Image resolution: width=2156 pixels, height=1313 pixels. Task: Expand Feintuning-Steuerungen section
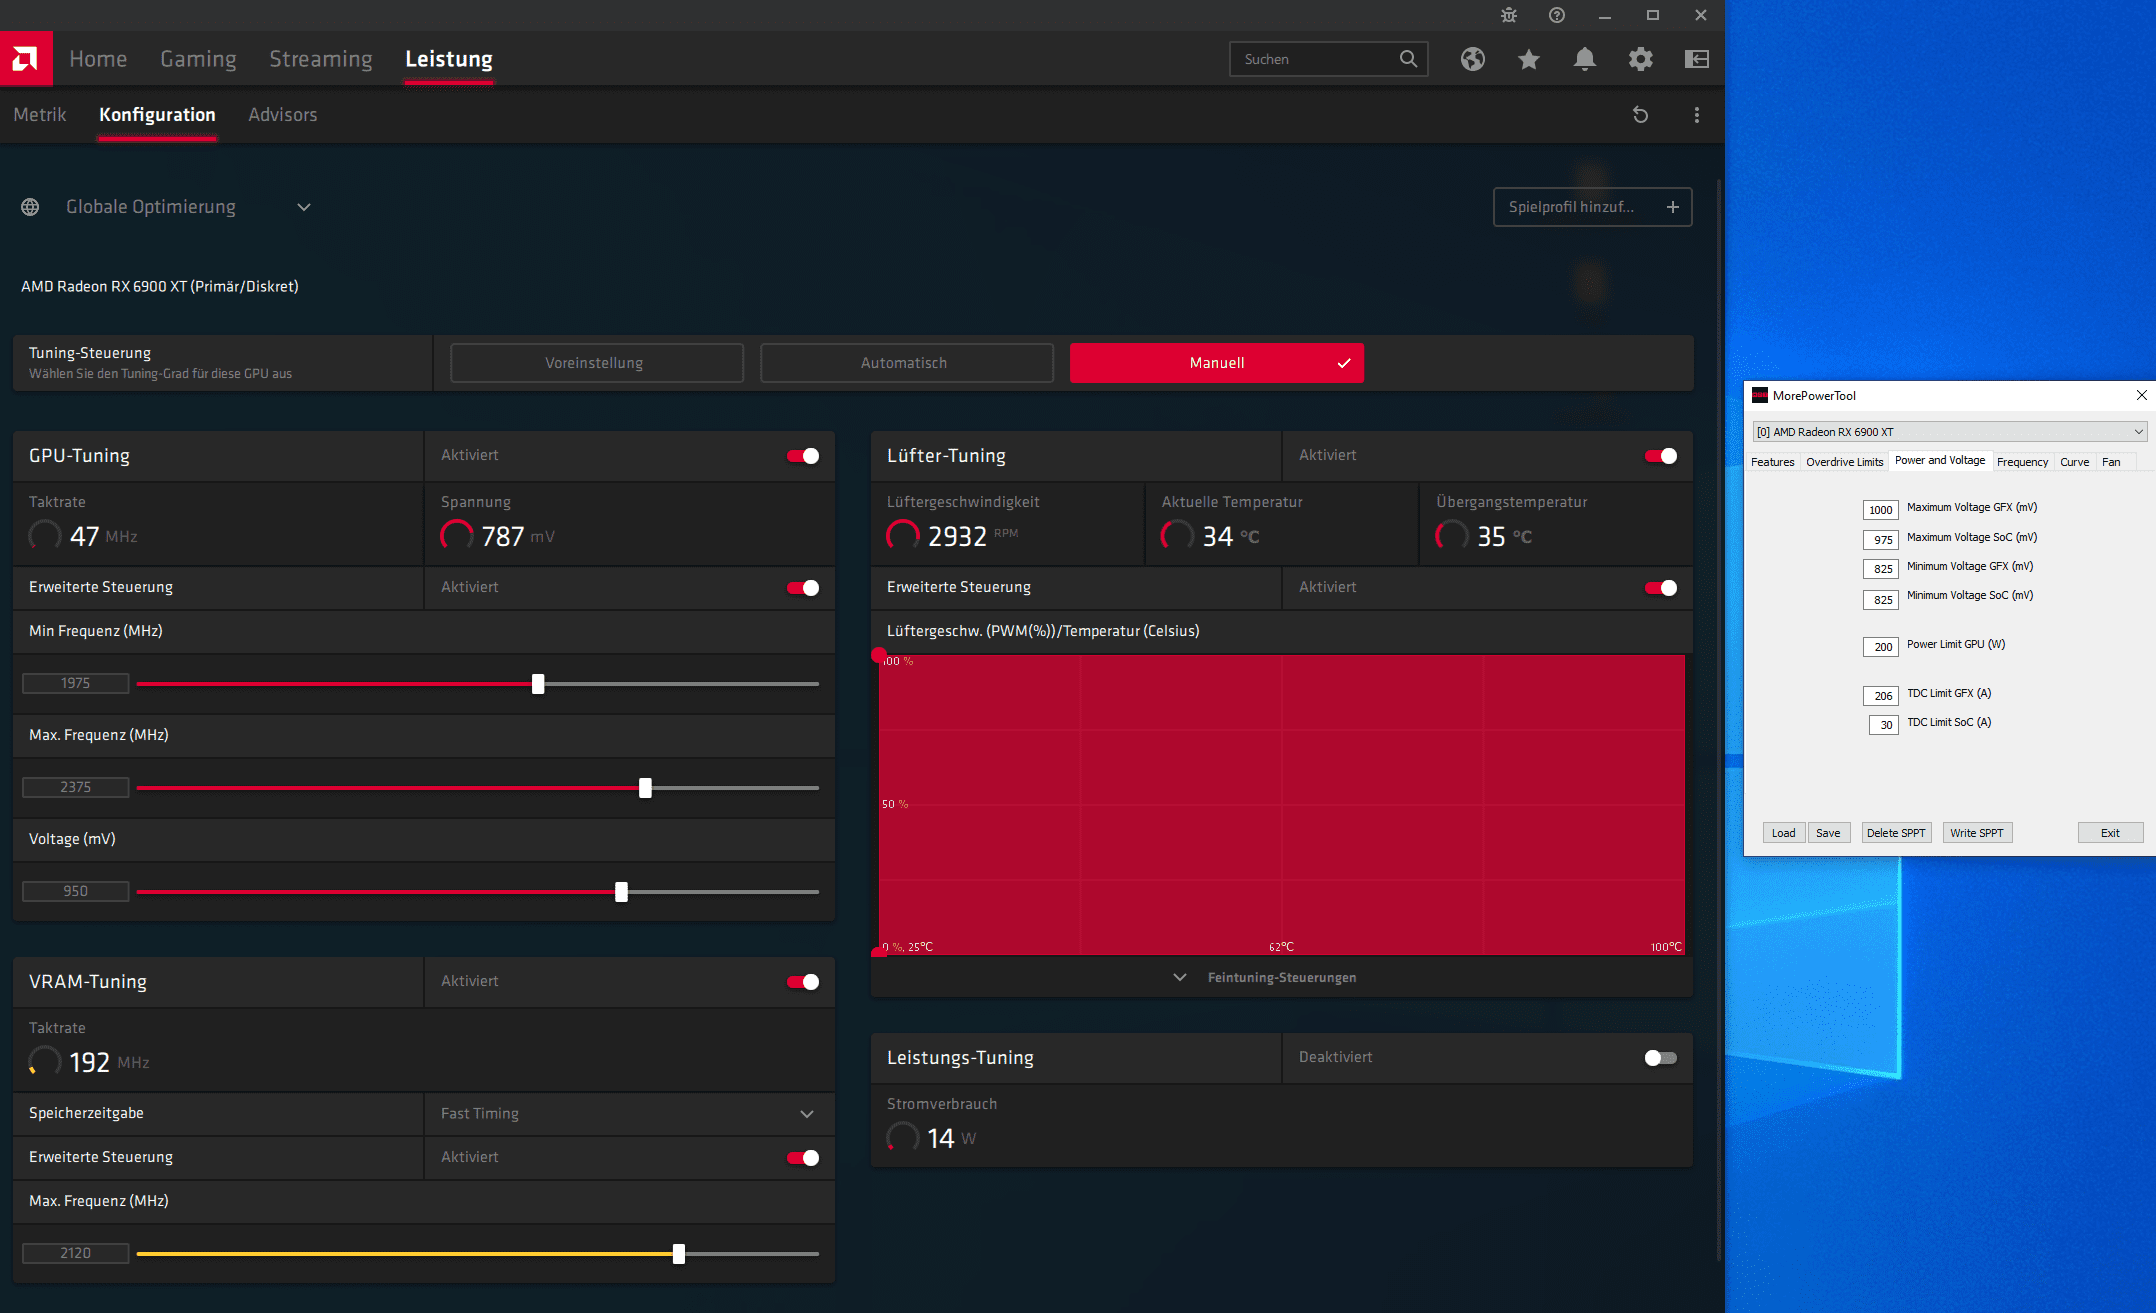[1280, 977]
